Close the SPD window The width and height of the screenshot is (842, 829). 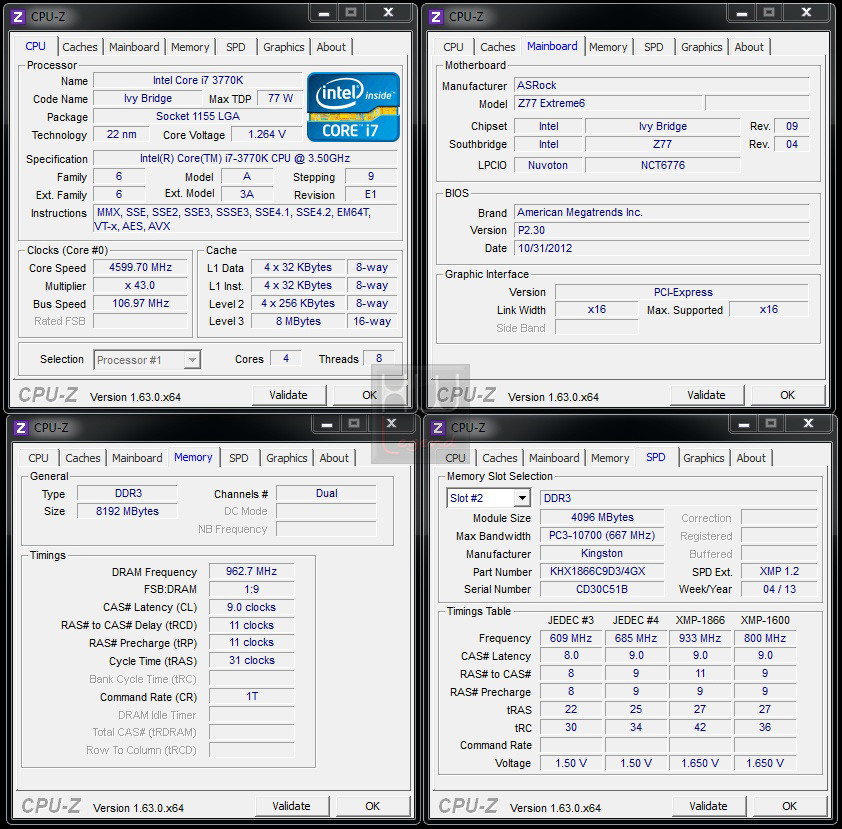coord(809,424)
